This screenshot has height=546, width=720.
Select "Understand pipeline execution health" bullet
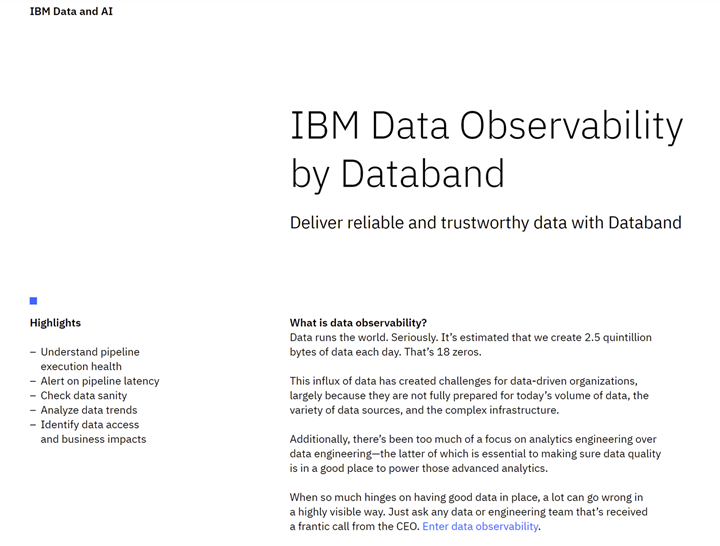tap(90, 359)
